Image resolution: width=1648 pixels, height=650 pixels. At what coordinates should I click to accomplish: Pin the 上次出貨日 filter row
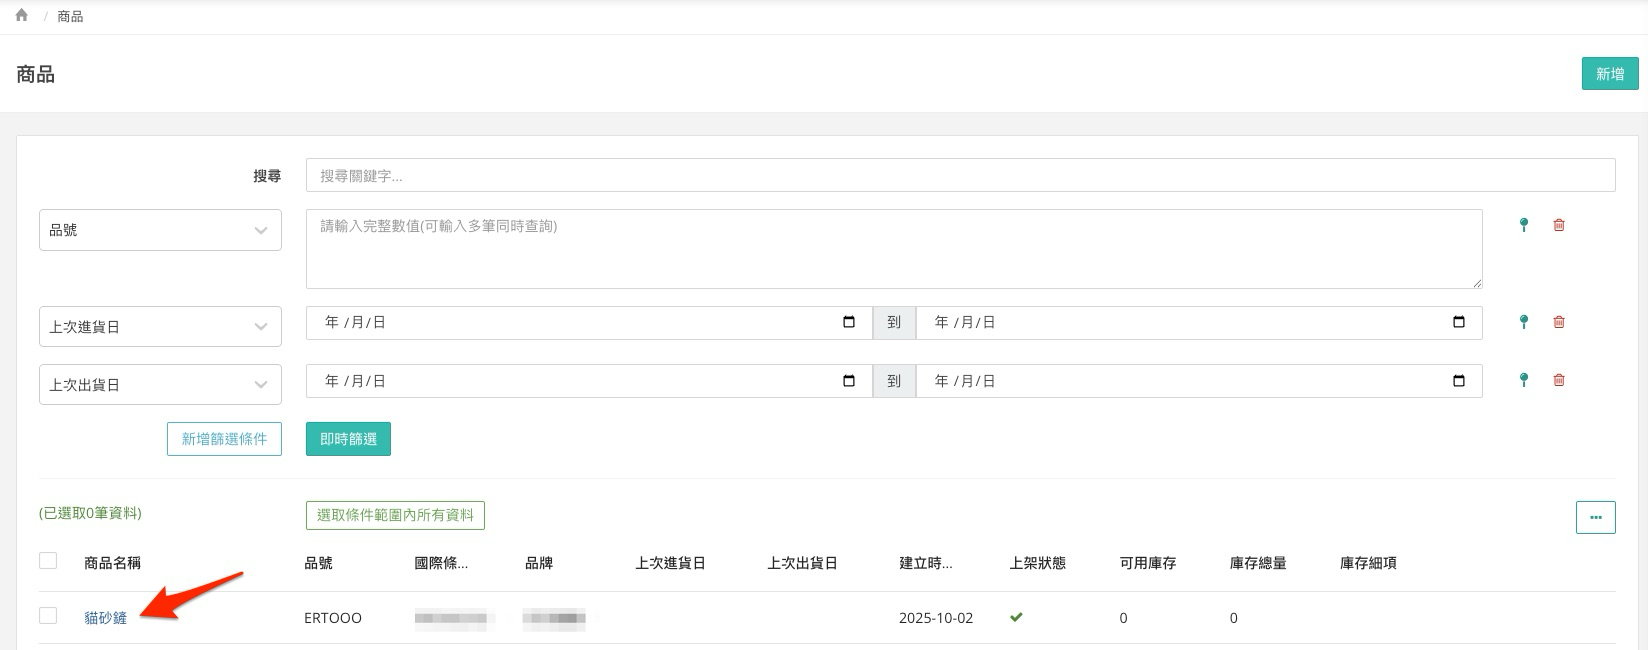(x=1523, y=380)
